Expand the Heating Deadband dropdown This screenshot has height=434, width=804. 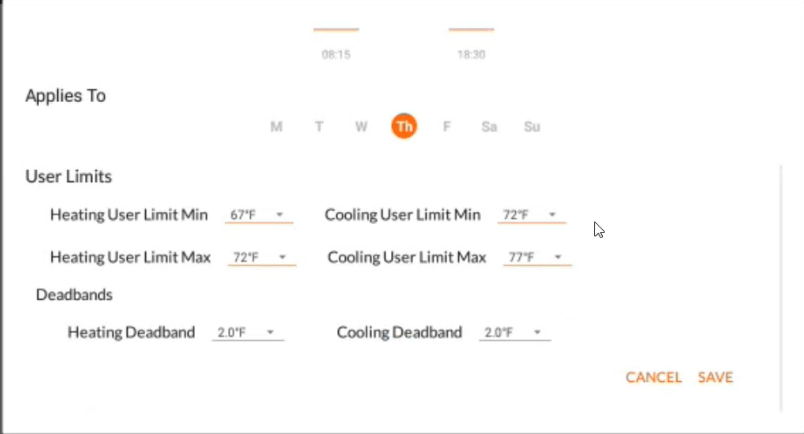[x=248, y=332]
